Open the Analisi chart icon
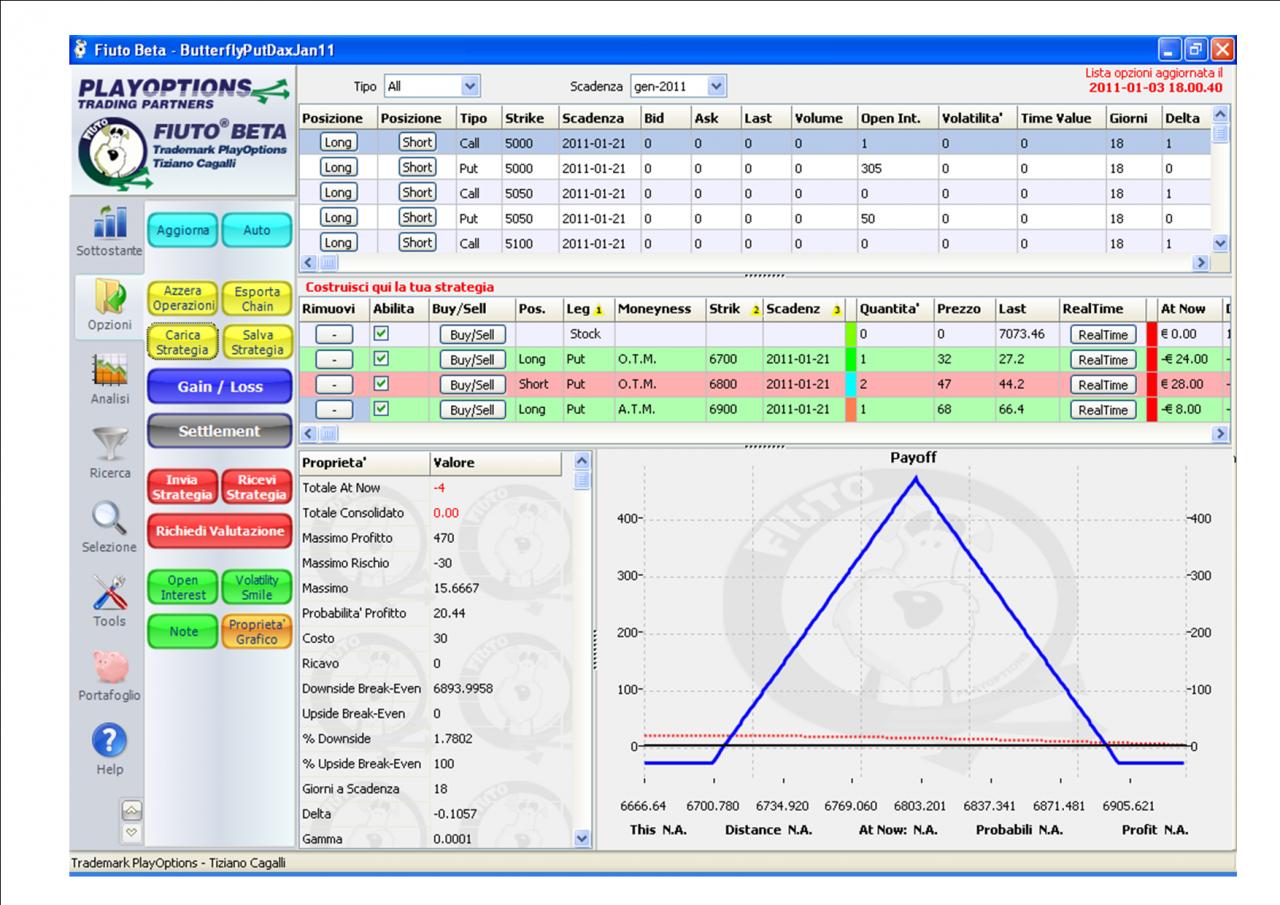The width and height of the screenshot is (1280, 905). point(109,371)
